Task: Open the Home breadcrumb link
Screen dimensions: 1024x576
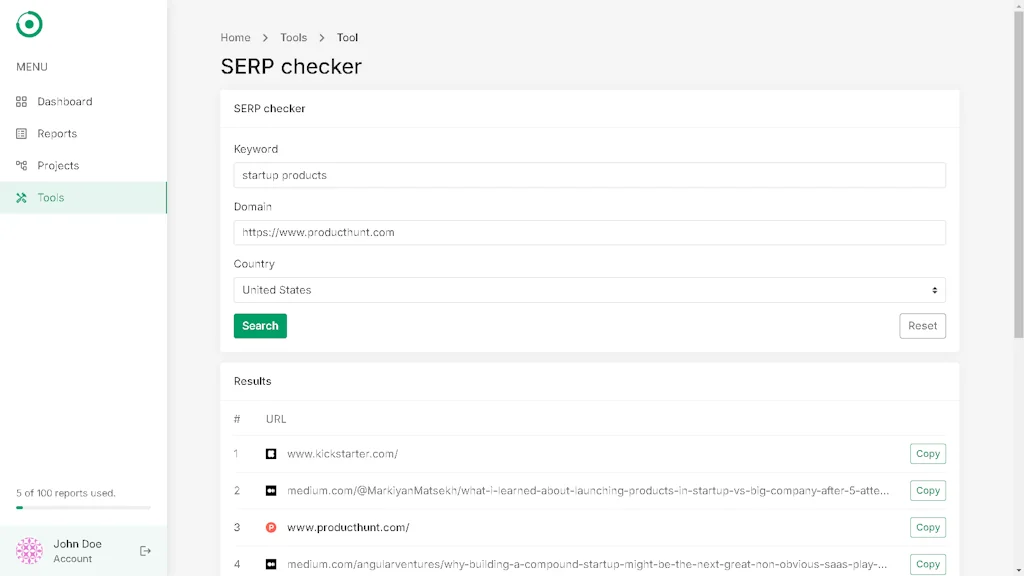Action: [235, 37]
